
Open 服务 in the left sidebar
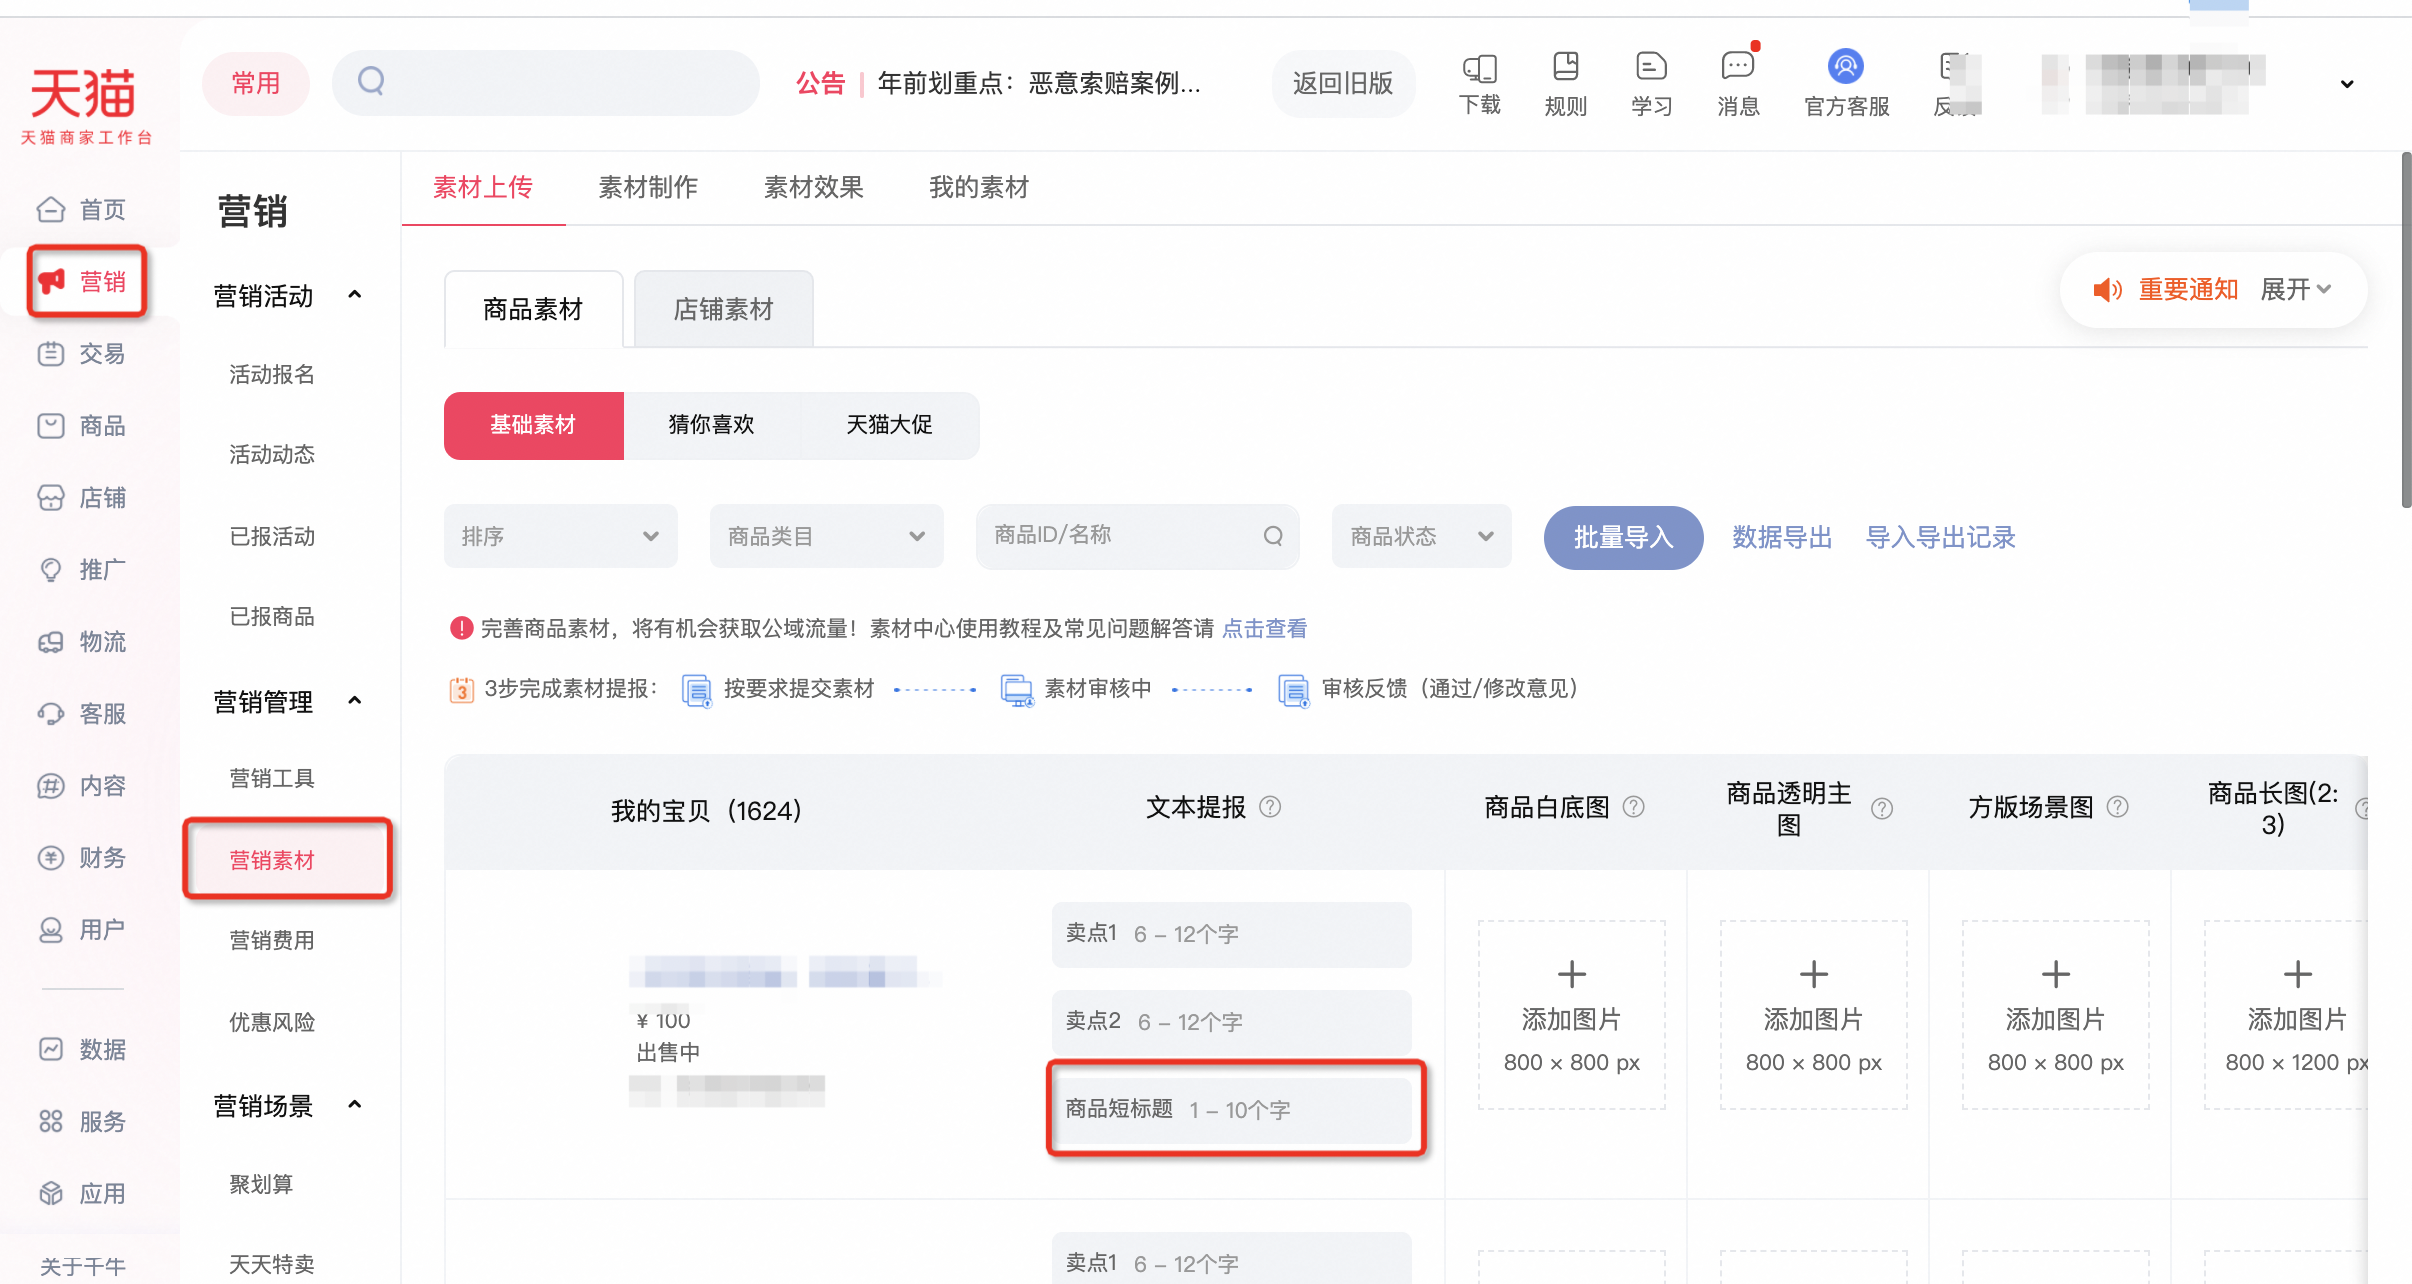click(82, 1122)
